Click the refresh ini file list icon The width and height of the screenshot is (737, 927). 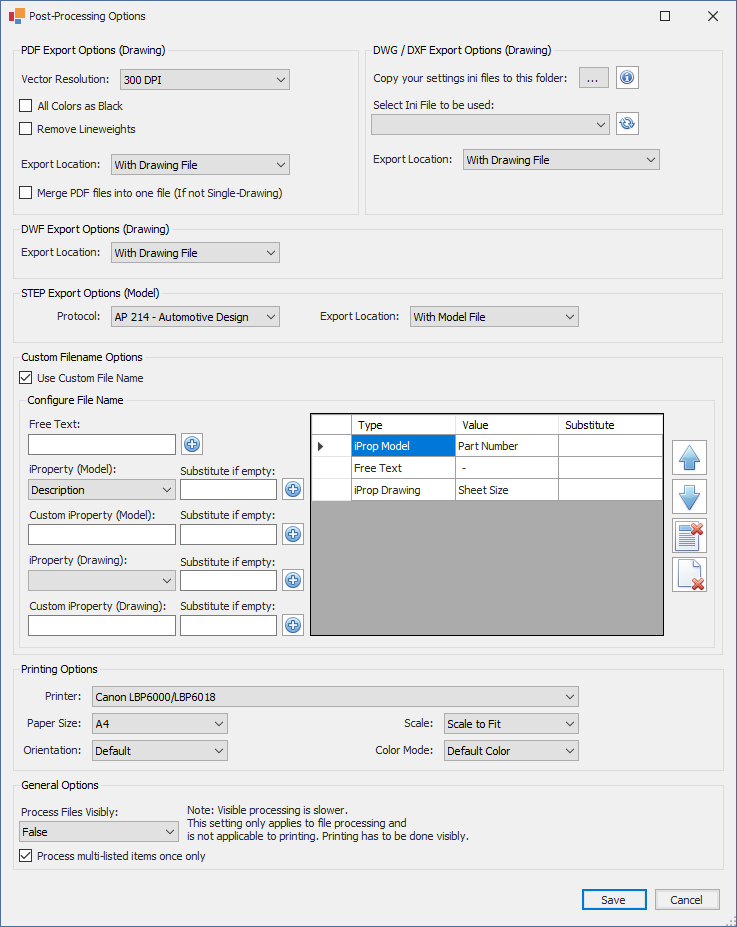[x=627, y=124]
